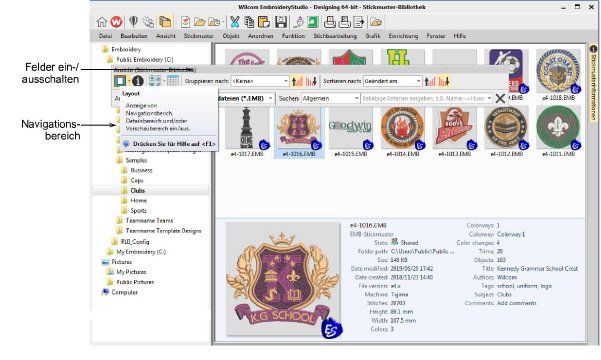The width and height of the screenshot is (601, 360).
Task: Click the Add comments field
Action: (516, 303)
